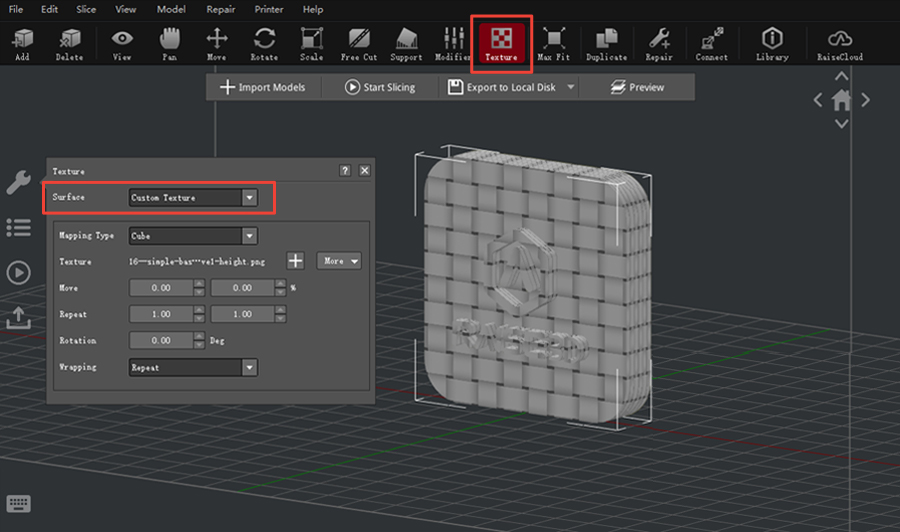Screen dimensions: 900x532
Task: Click the home view icon
Action: pyautogui.click(x=841, y=100)
